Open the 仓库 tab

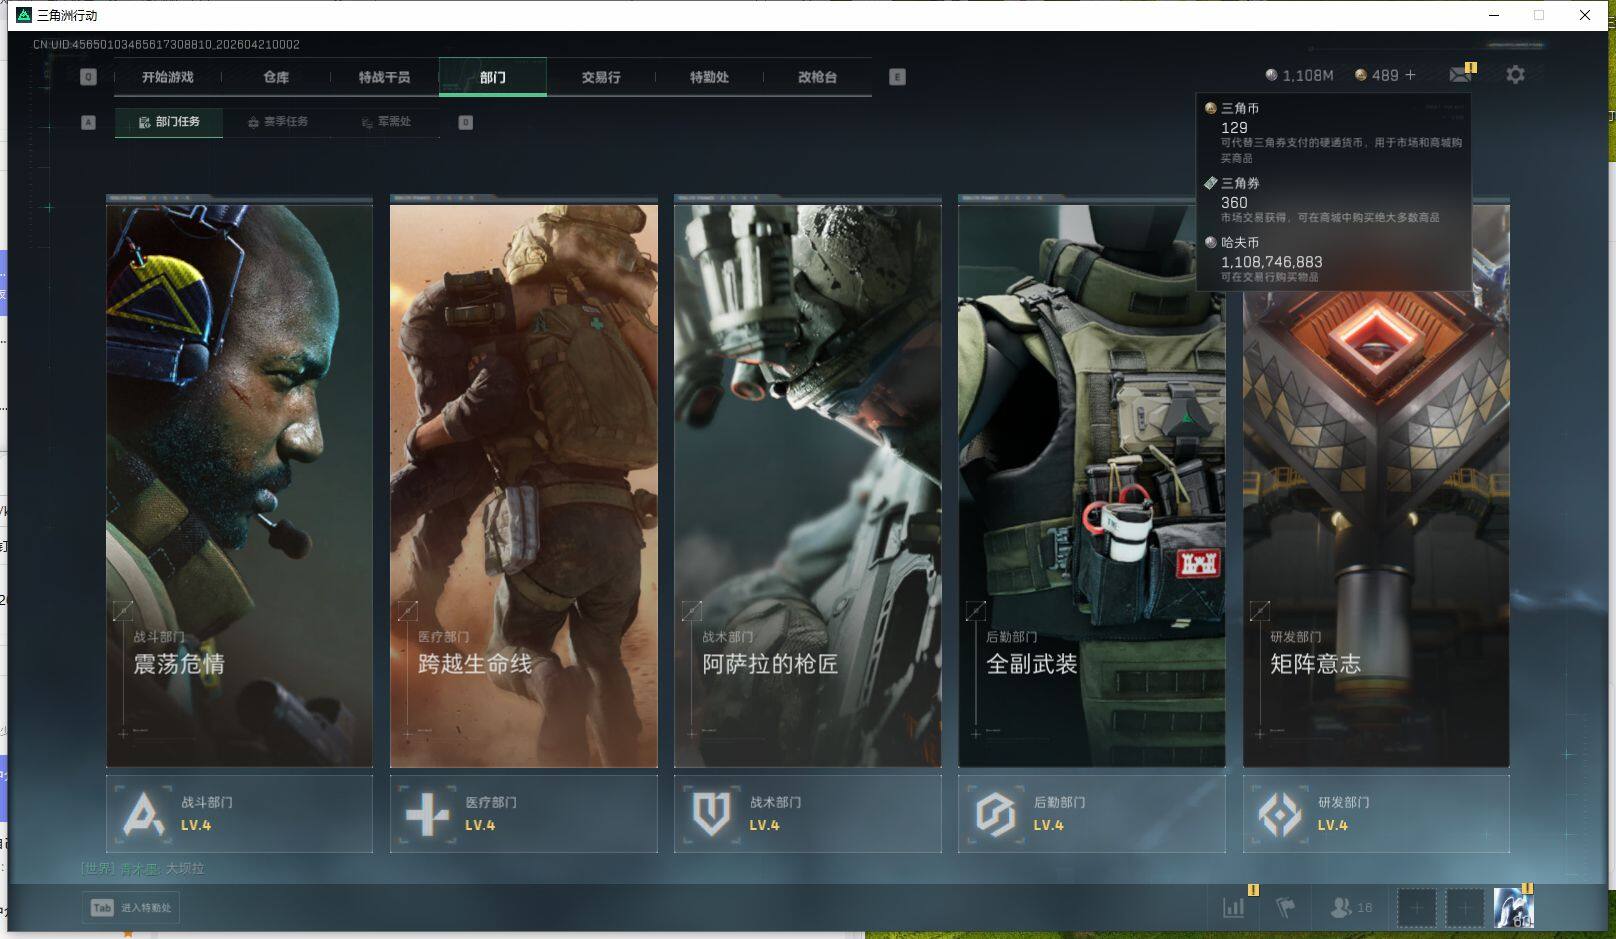coord(276,77)
